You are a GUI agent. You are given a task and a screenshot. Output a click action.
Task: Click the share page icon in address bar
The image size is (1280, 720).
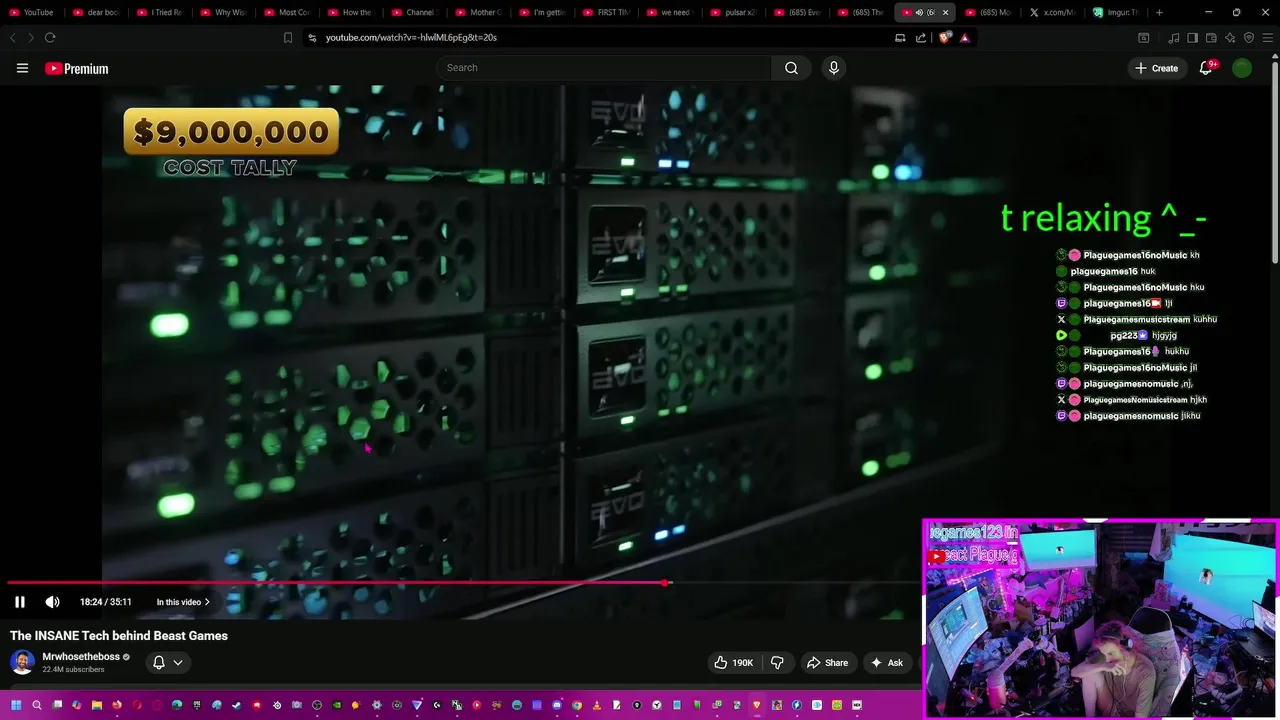921,37
